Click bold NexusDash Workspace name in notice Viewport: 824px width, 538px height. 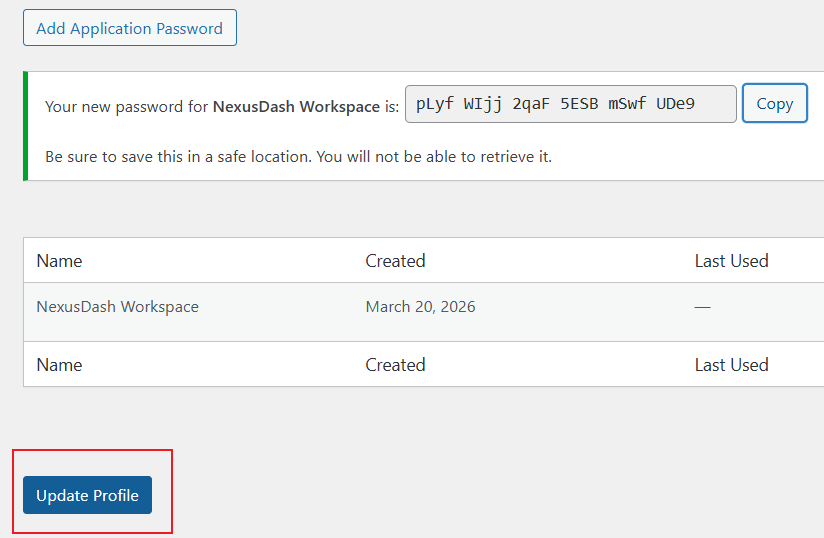click(x=296, y=107)
